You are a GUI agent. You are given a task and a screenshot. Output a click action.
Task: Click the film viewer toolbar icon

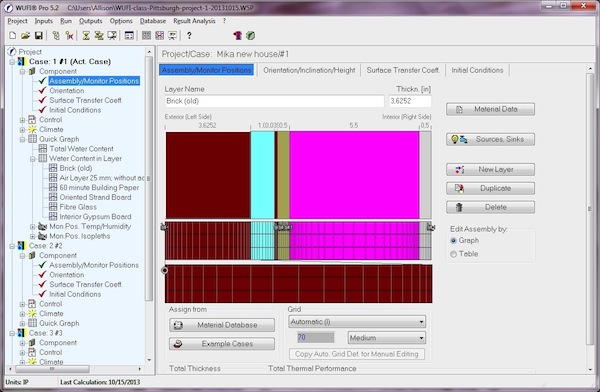[x=173, y=36]
